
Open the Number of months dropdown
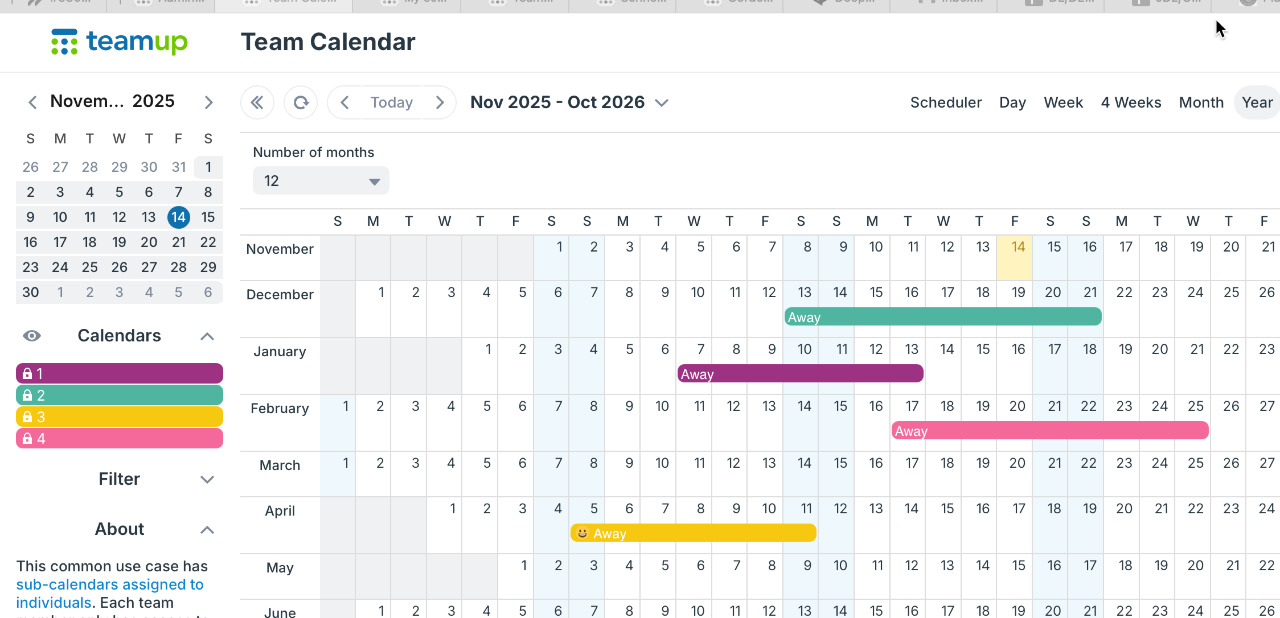coord(320,181)
